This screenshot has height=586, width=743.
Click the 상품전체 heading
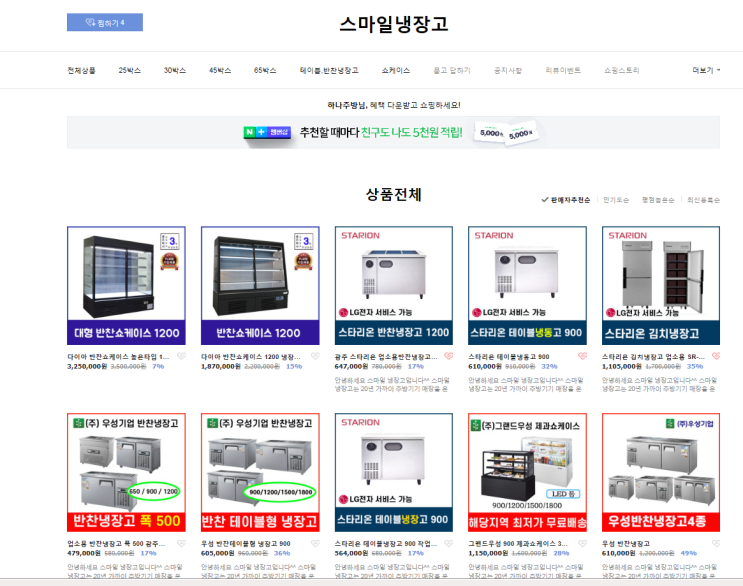(393, 194)
